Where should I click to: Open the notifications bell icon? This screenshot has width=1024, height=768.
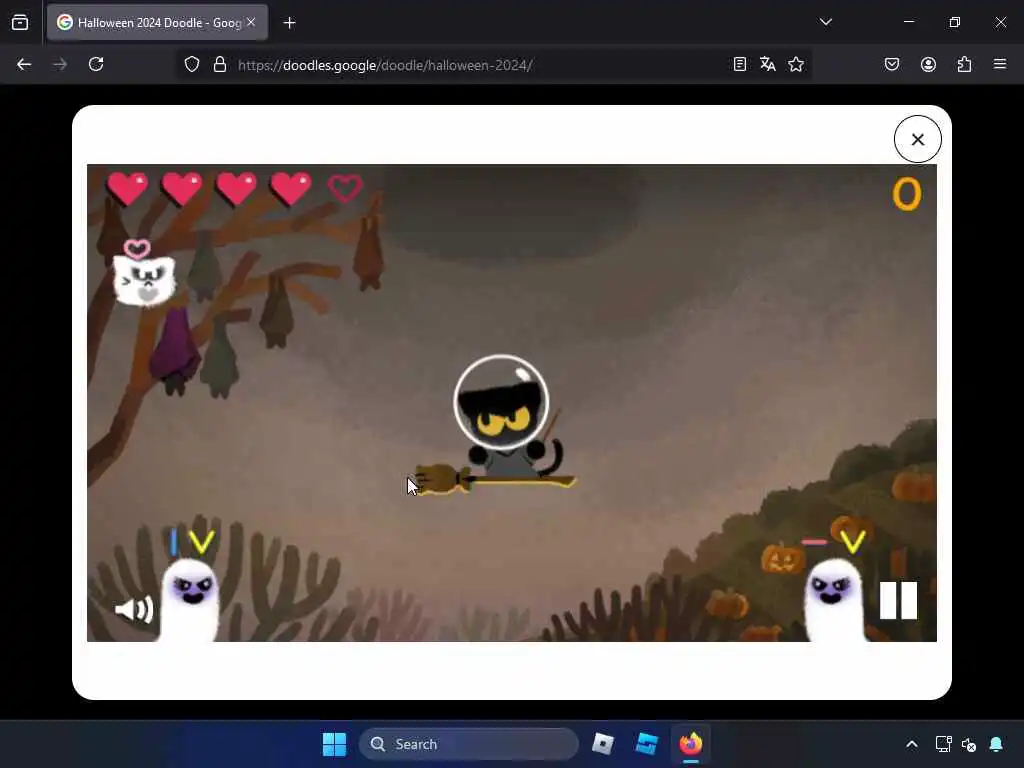[996, 744]
